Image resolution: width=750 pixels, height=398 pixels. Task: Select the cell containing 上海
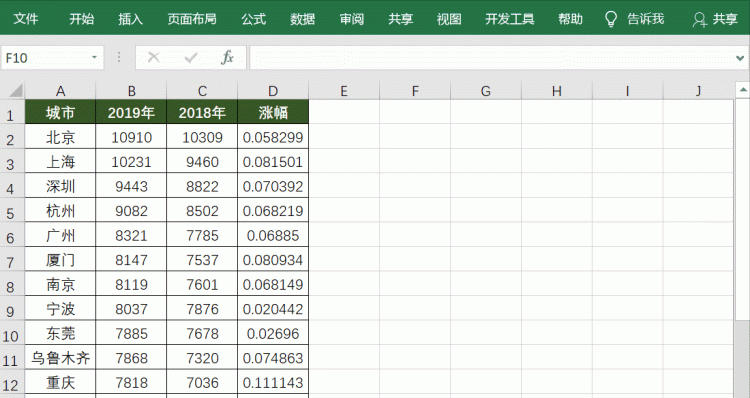click(60, 161)
